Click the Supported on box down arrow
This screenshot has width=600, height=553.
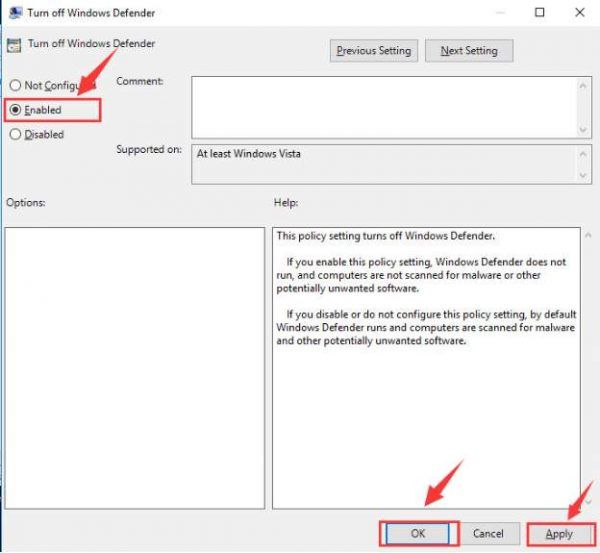tap(583, 177)
